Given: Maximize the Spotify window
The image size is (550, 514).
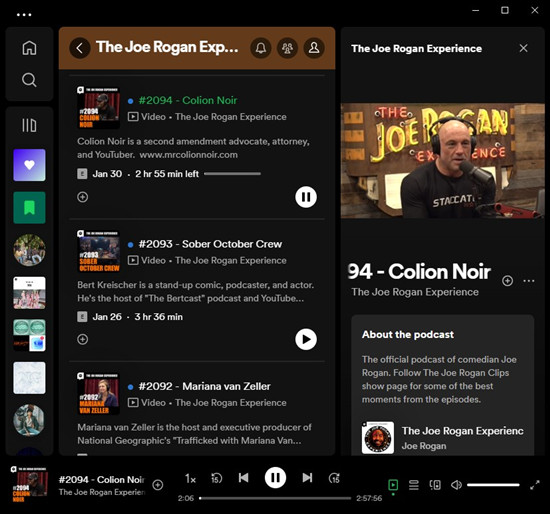Looking at the screenshot, I should pyautogui.click(x=505, y=10).
